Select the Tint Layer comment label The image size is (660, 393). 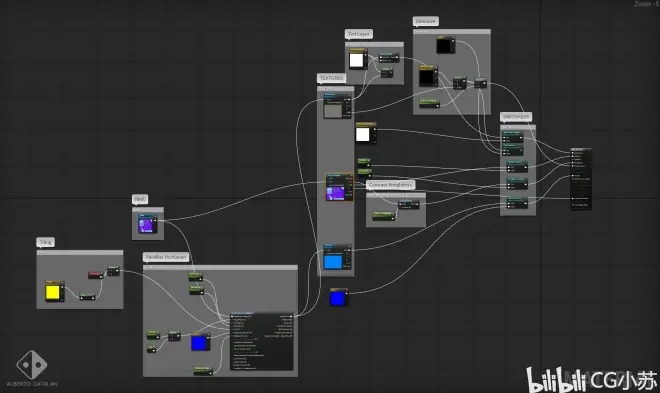pyautogui.click(x=359, y=34)
